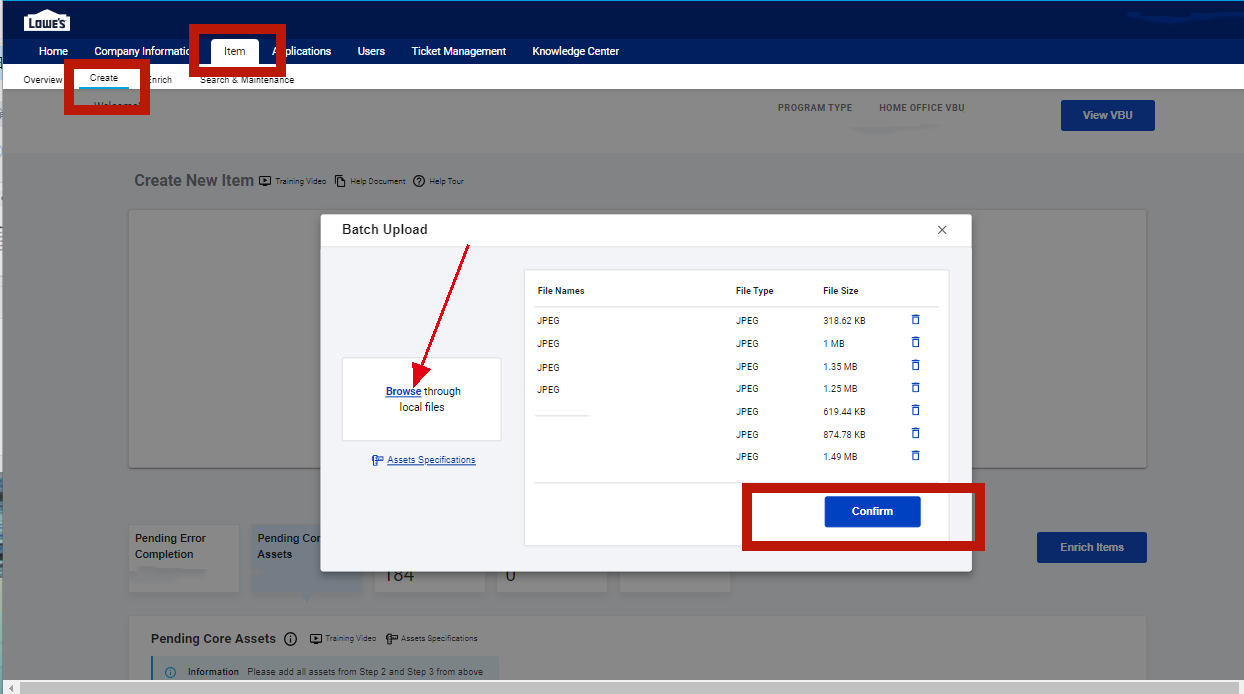Select the 619.44 KB size cell
The width and height of the screenshot is (1244, 694).
tap(844, 411)
